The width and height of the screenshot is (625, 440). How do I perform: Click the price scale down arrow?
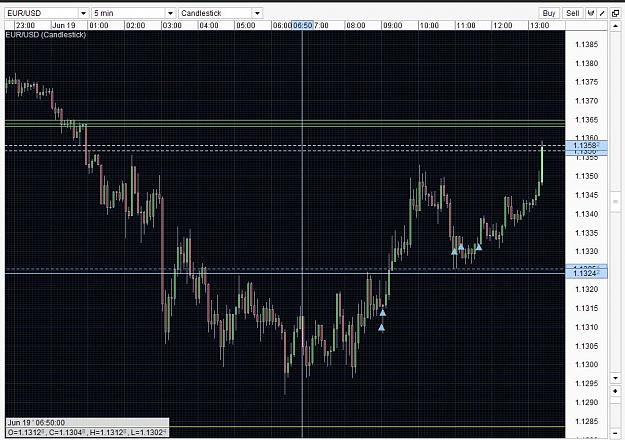click(x=615, y=378)
